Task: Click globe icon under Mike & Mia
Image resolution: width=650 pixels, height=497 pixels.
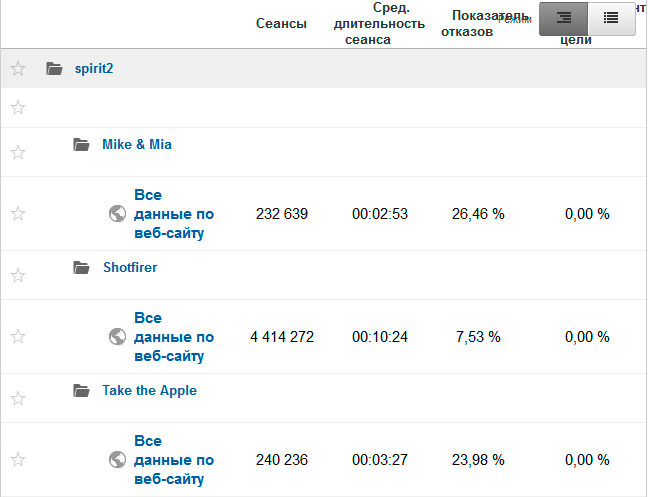Action: pyautogui.click(x=117, y=213)
